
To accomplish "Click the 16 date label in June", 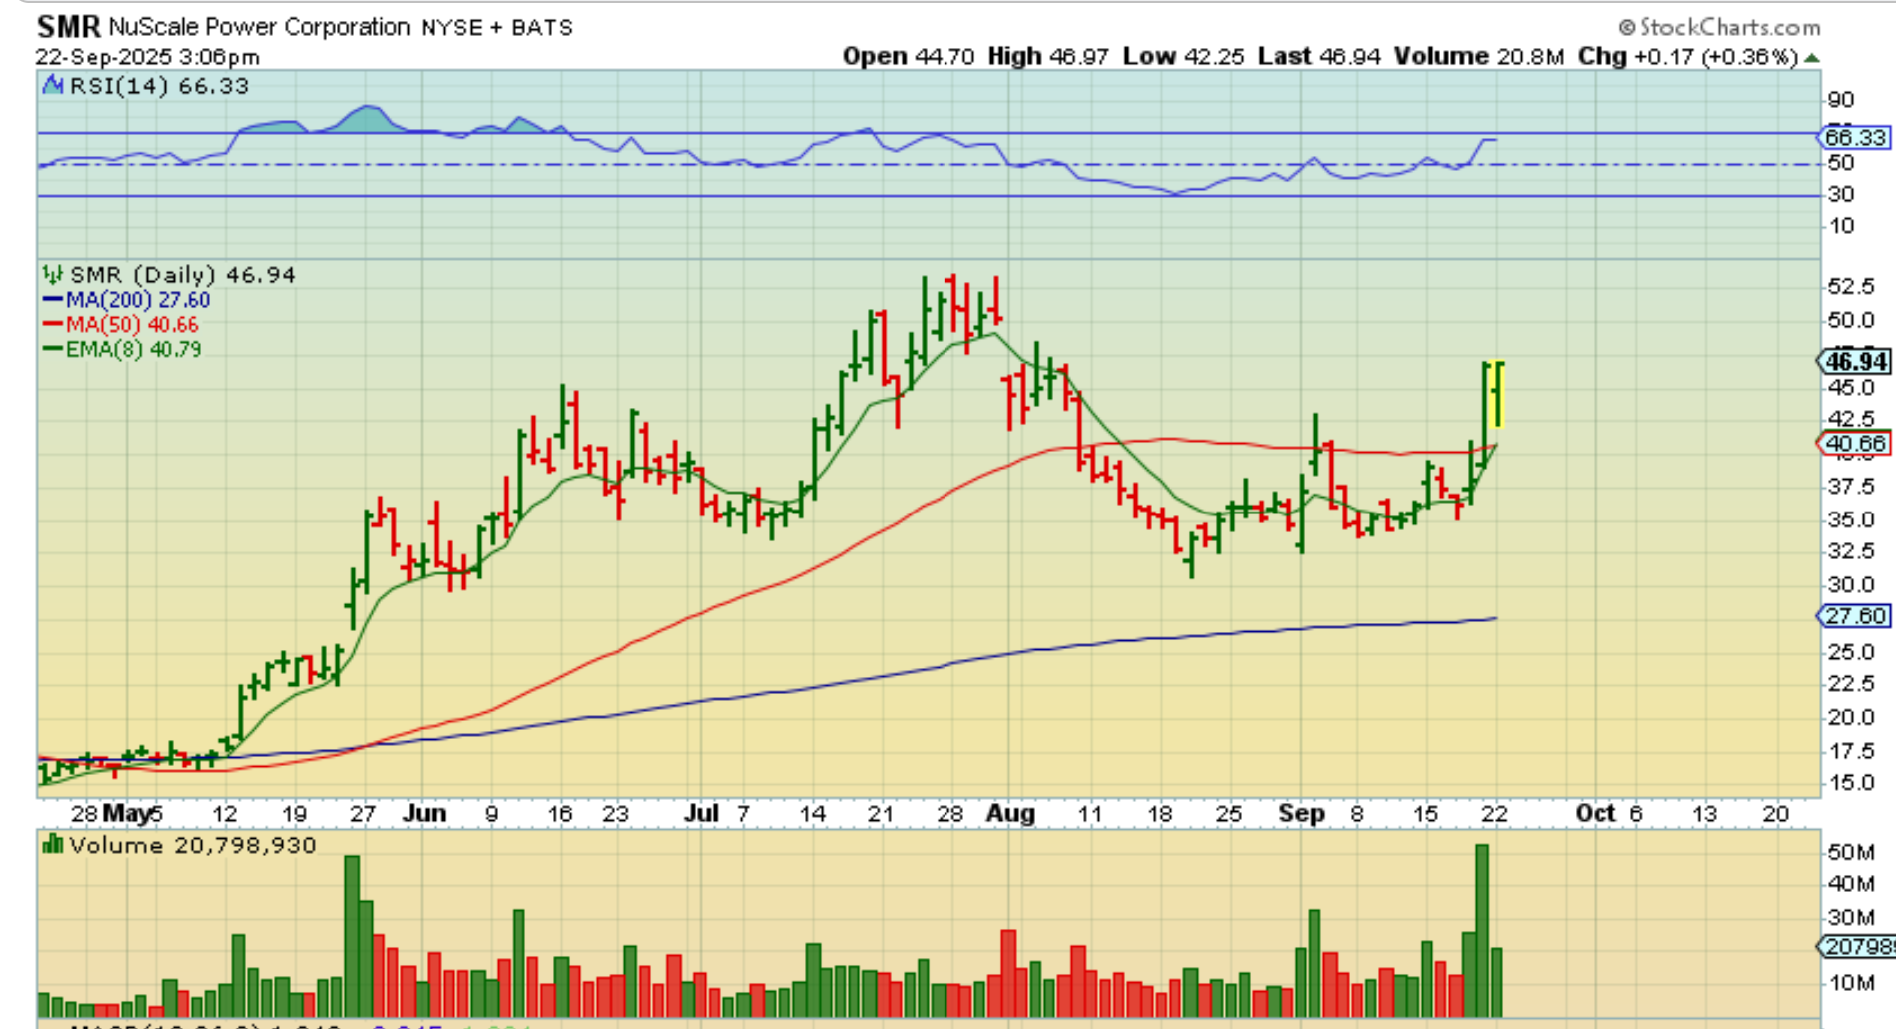I will [560, 814].
